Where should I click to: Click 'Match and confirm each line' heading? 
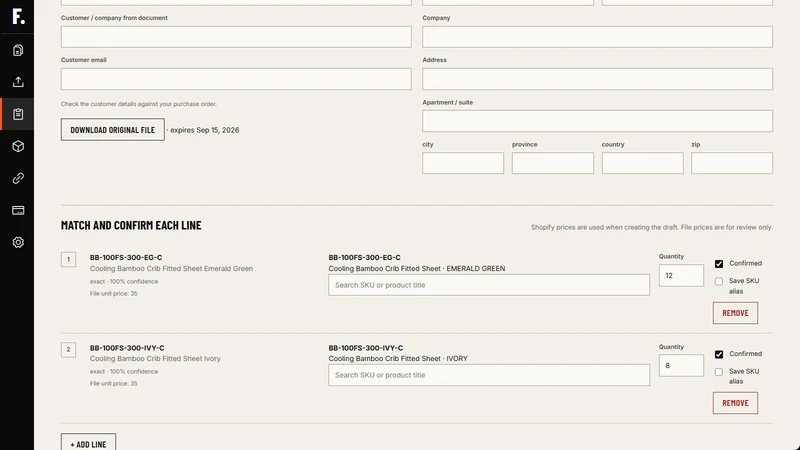pyautogui.click(x=131, y=225)
